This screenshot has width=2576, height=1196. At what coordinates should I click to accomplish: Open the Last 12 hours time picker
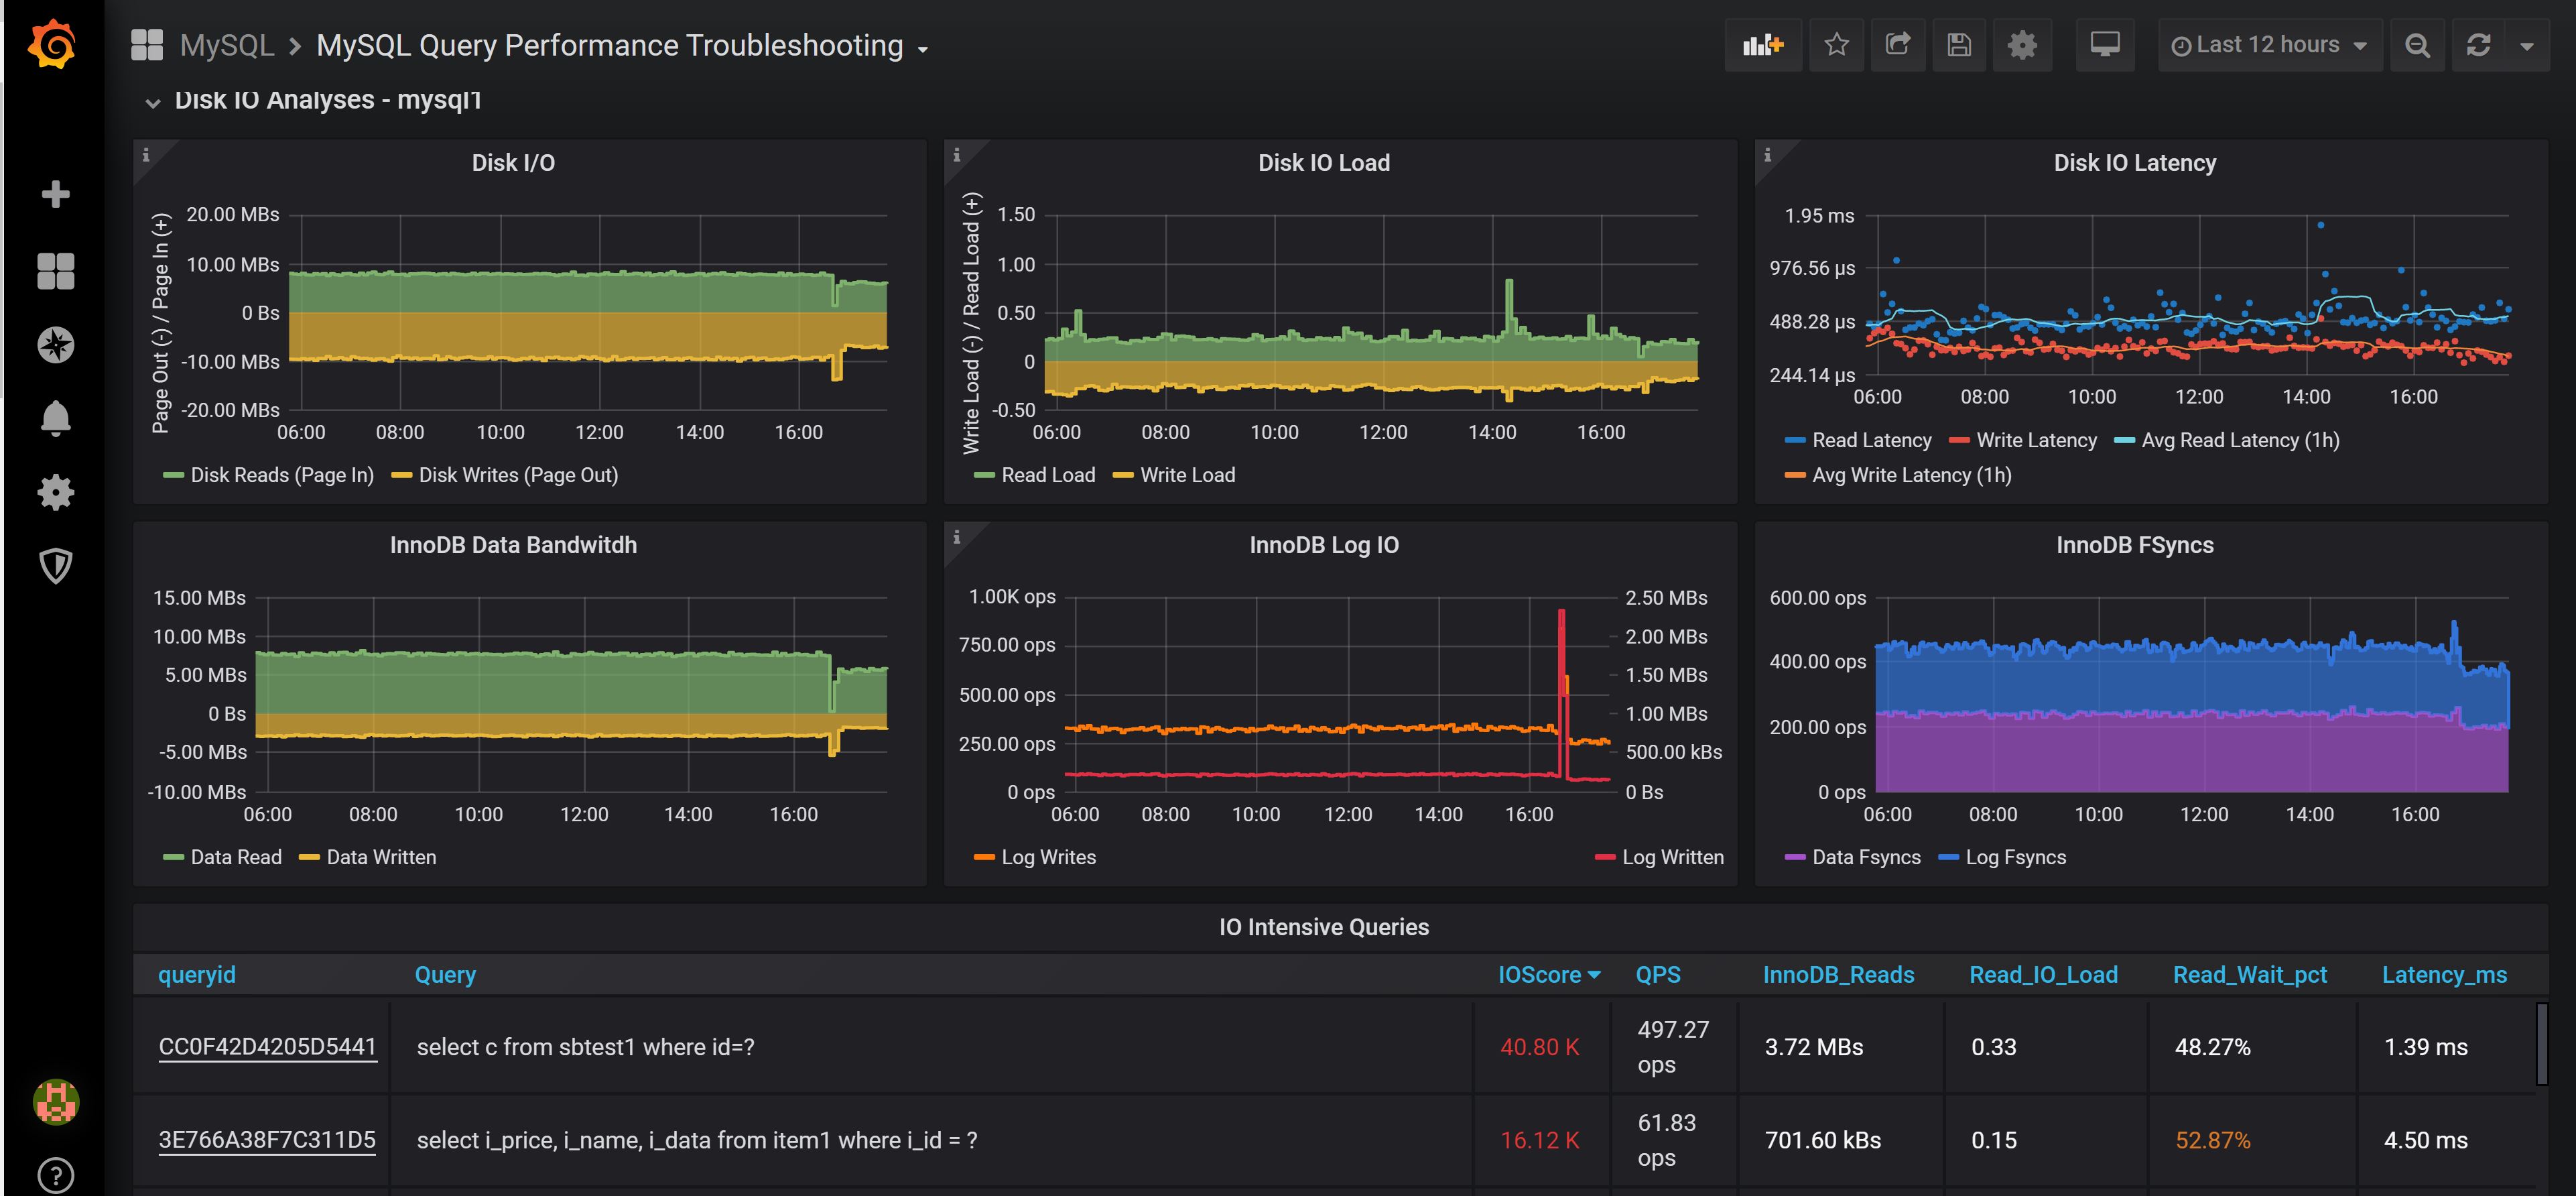2268,45
